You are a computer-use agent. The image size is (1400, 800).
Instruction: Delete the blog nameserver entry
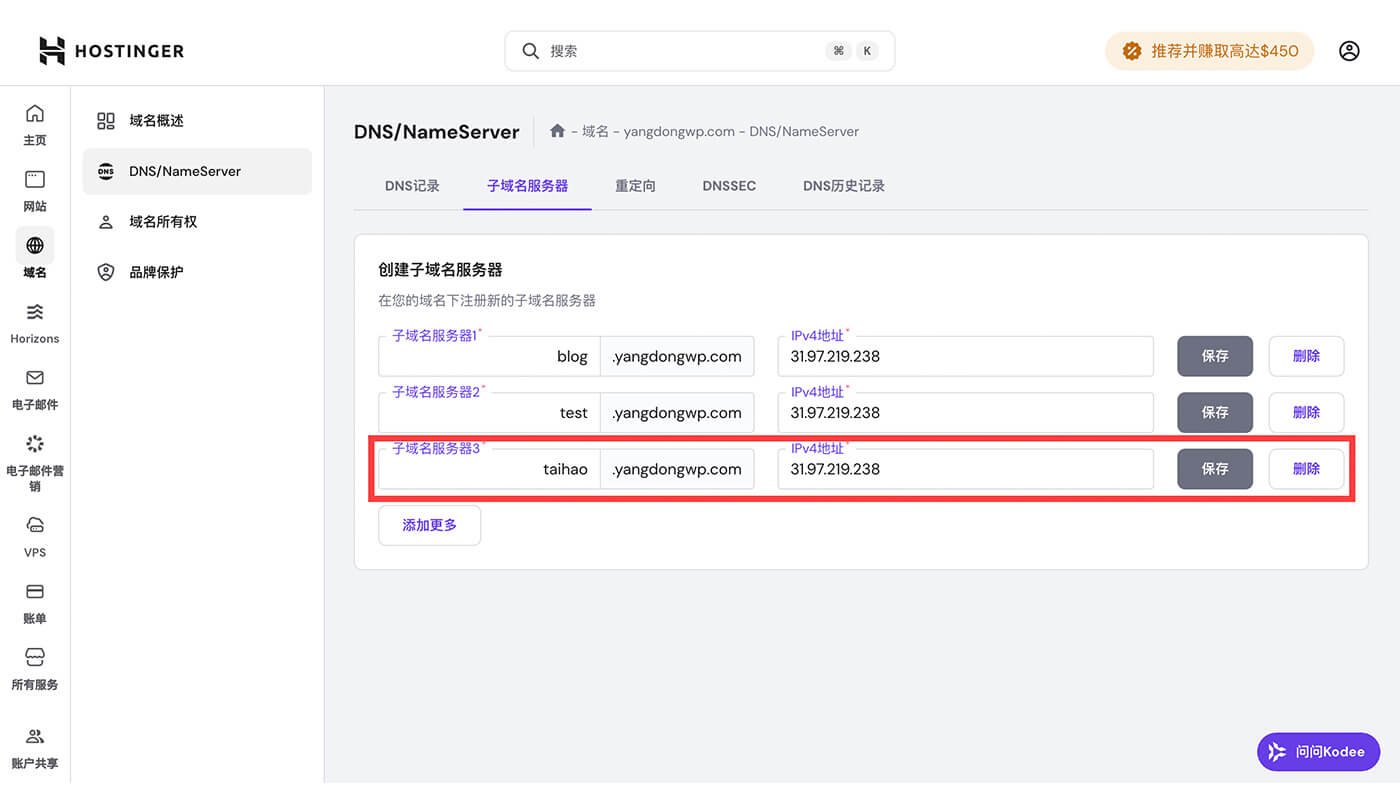[x=1306, y=356]
